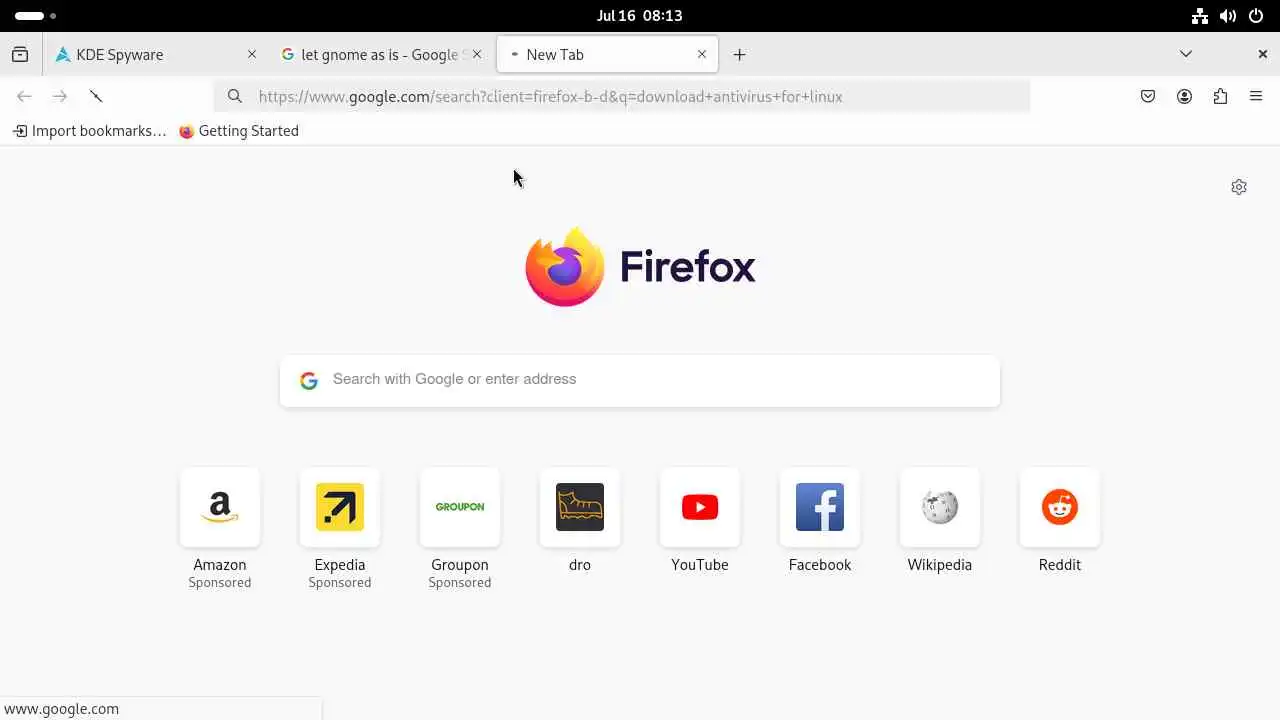Select the New Tab tab
This screenshot has height=720, width=1280.
click(607, 55)
